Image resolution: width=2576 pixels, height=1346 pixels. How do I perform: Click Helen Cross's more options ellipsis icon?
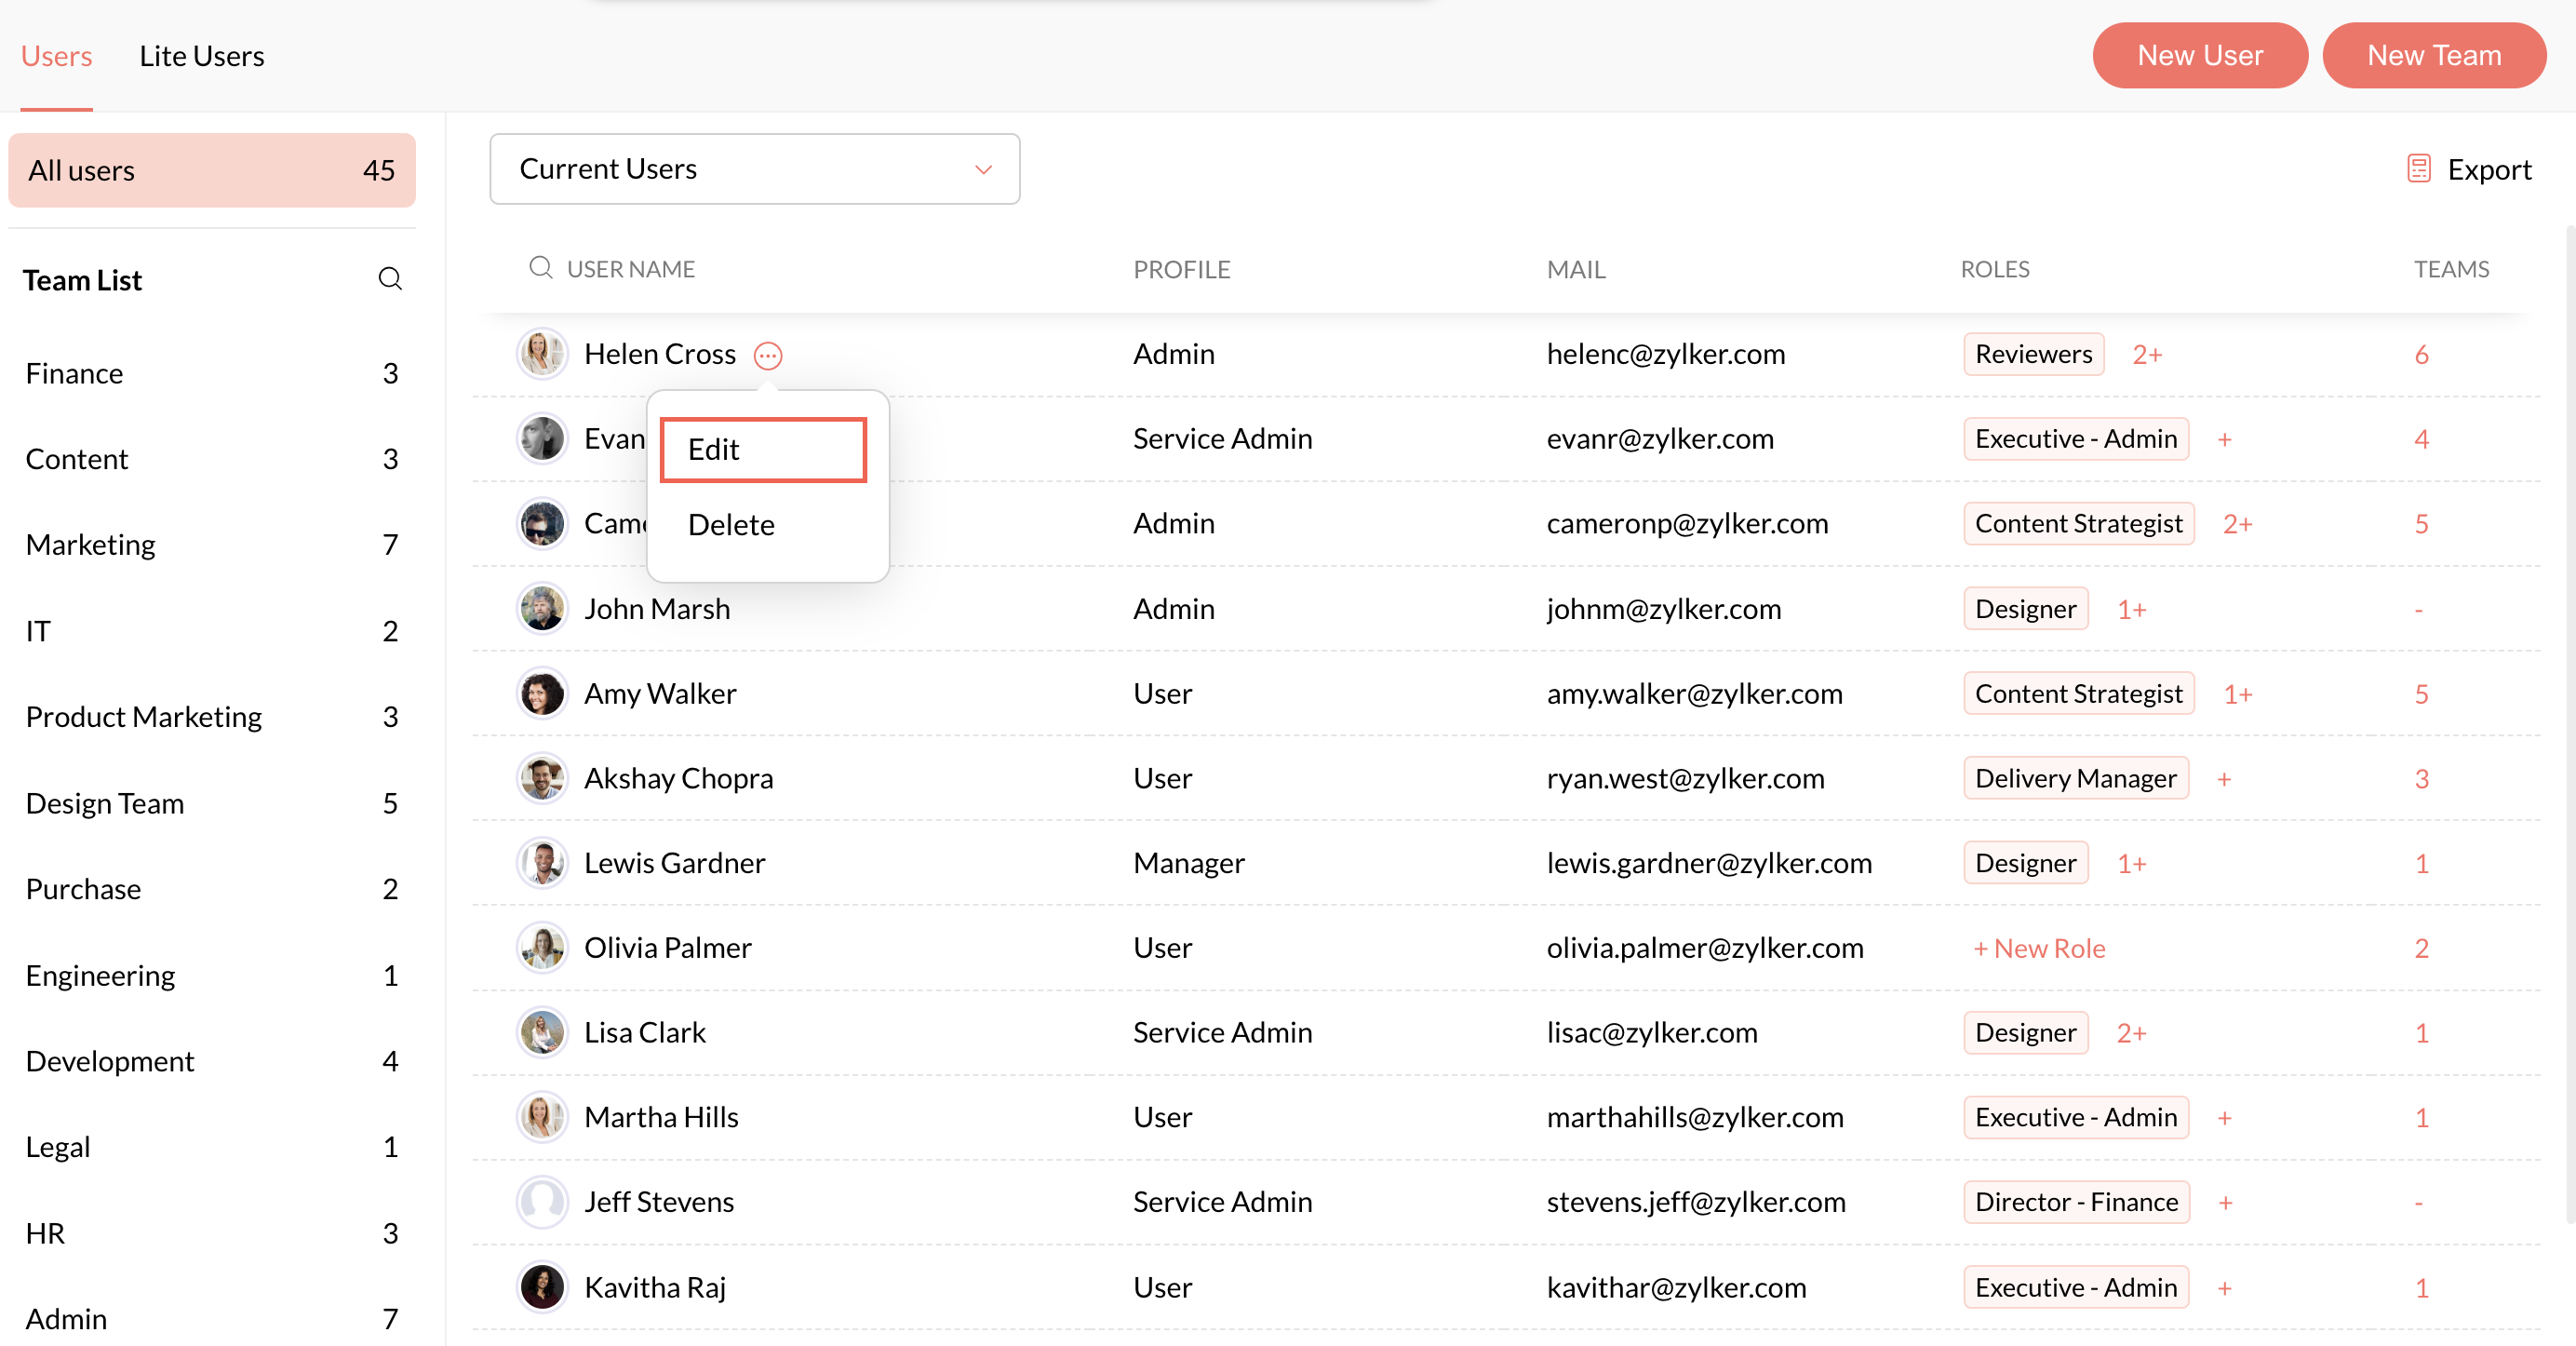[768, 355]
